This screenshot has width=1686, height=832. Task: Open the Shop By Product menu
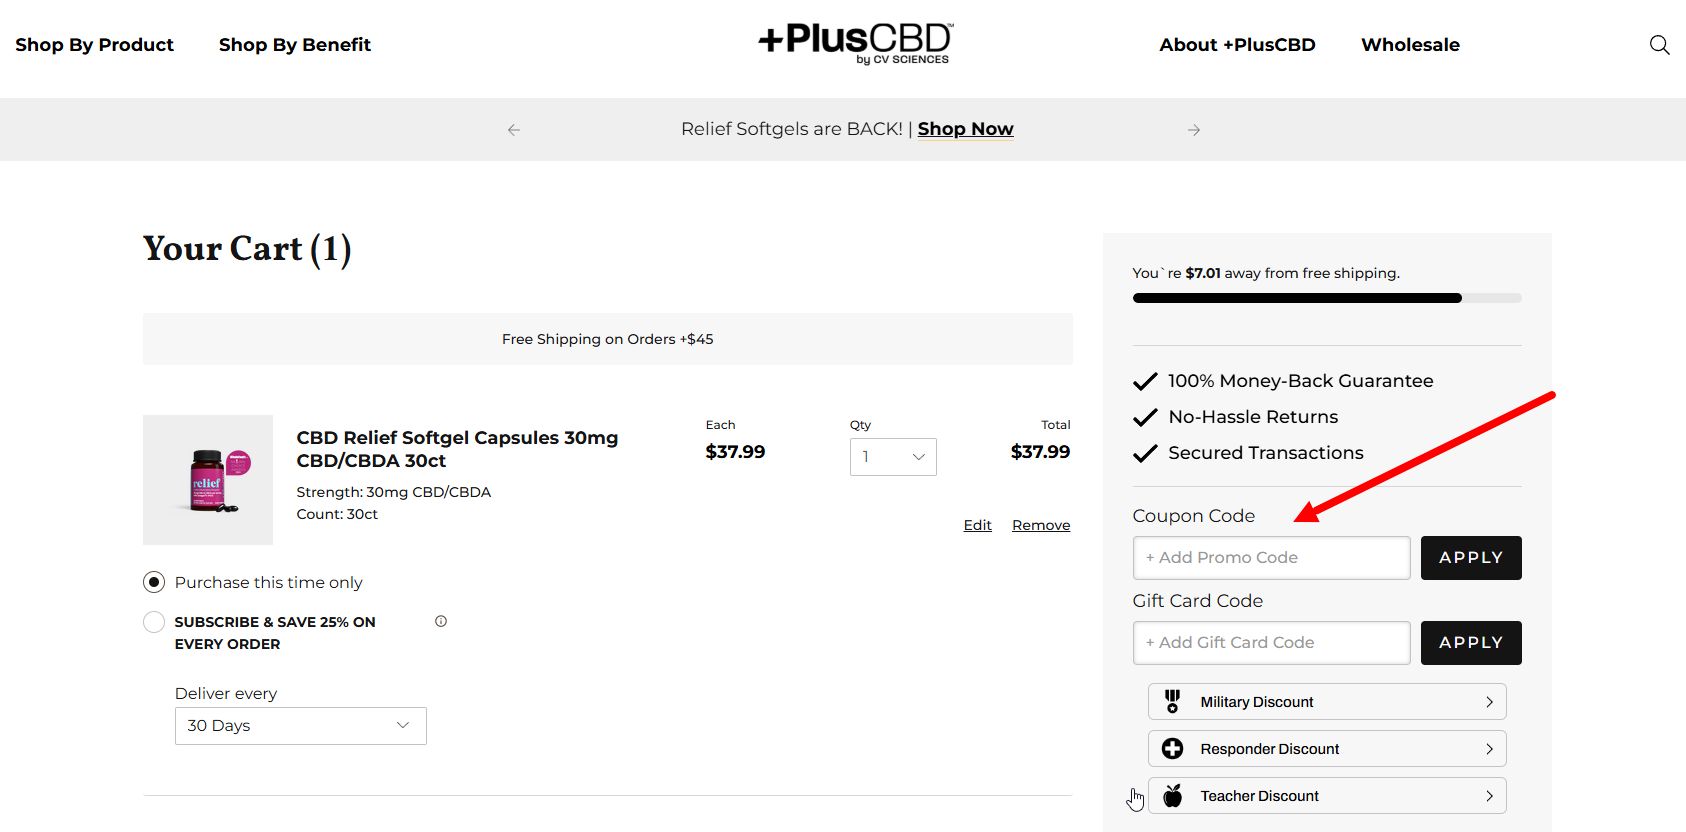click(94, 44)
